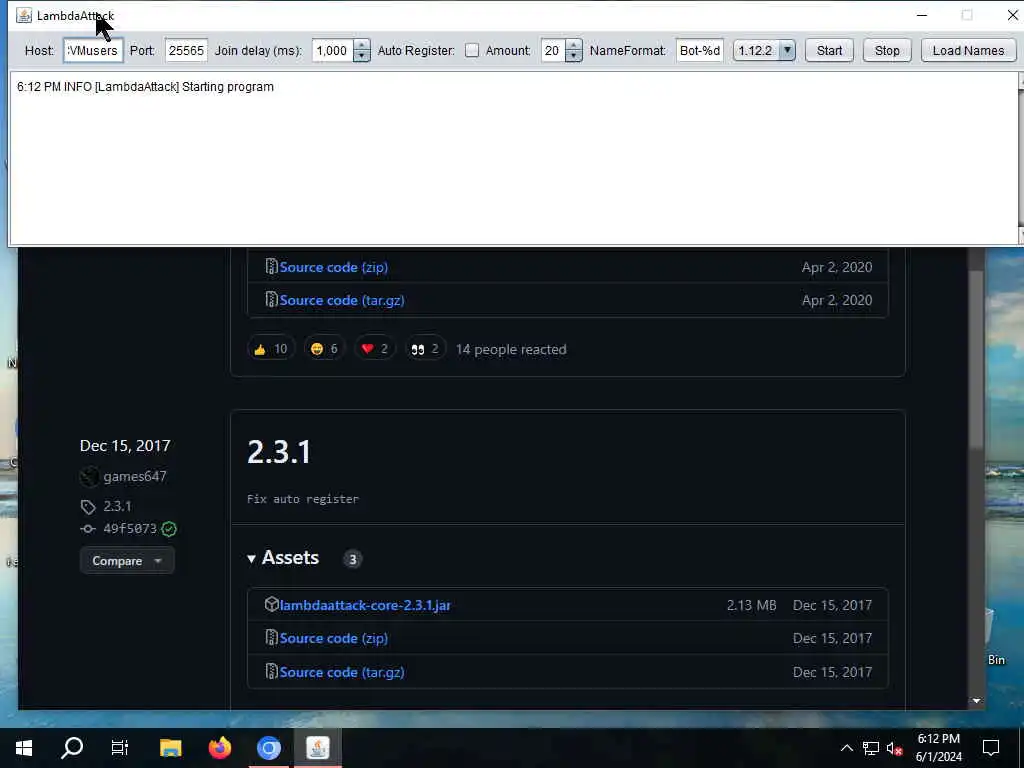This screenshot has height=768, width=1024.
Task: Click the green verified check badge
Action: click(169, 529)
